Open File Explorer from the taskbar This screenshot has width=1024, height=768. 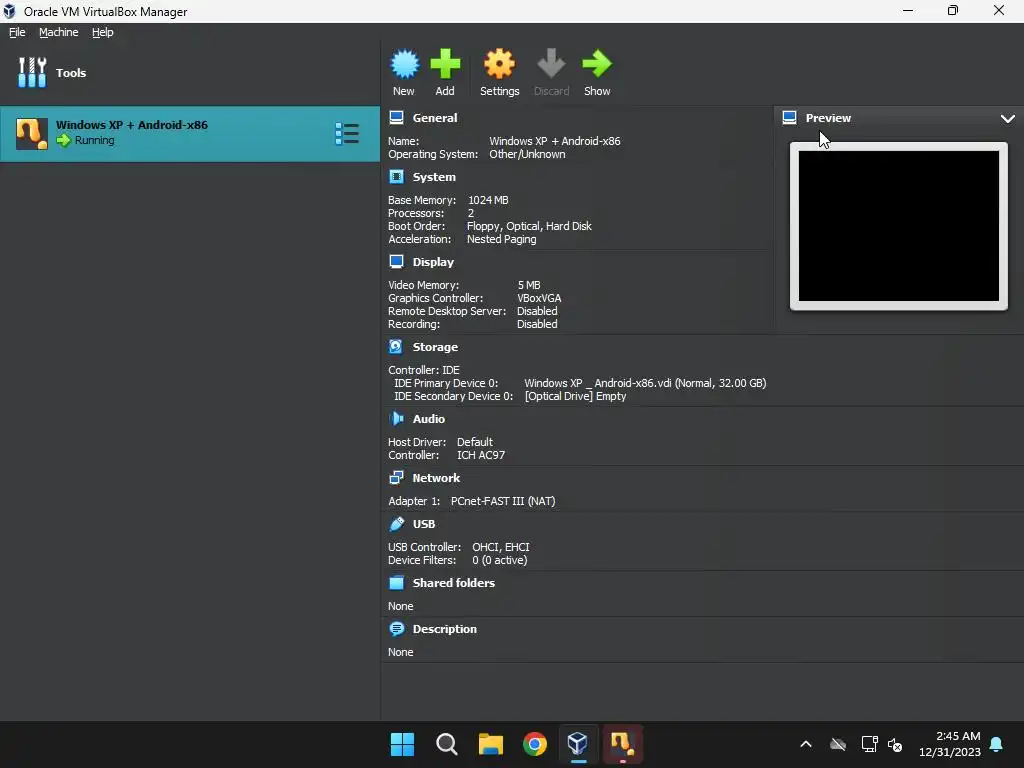point(490,744)
